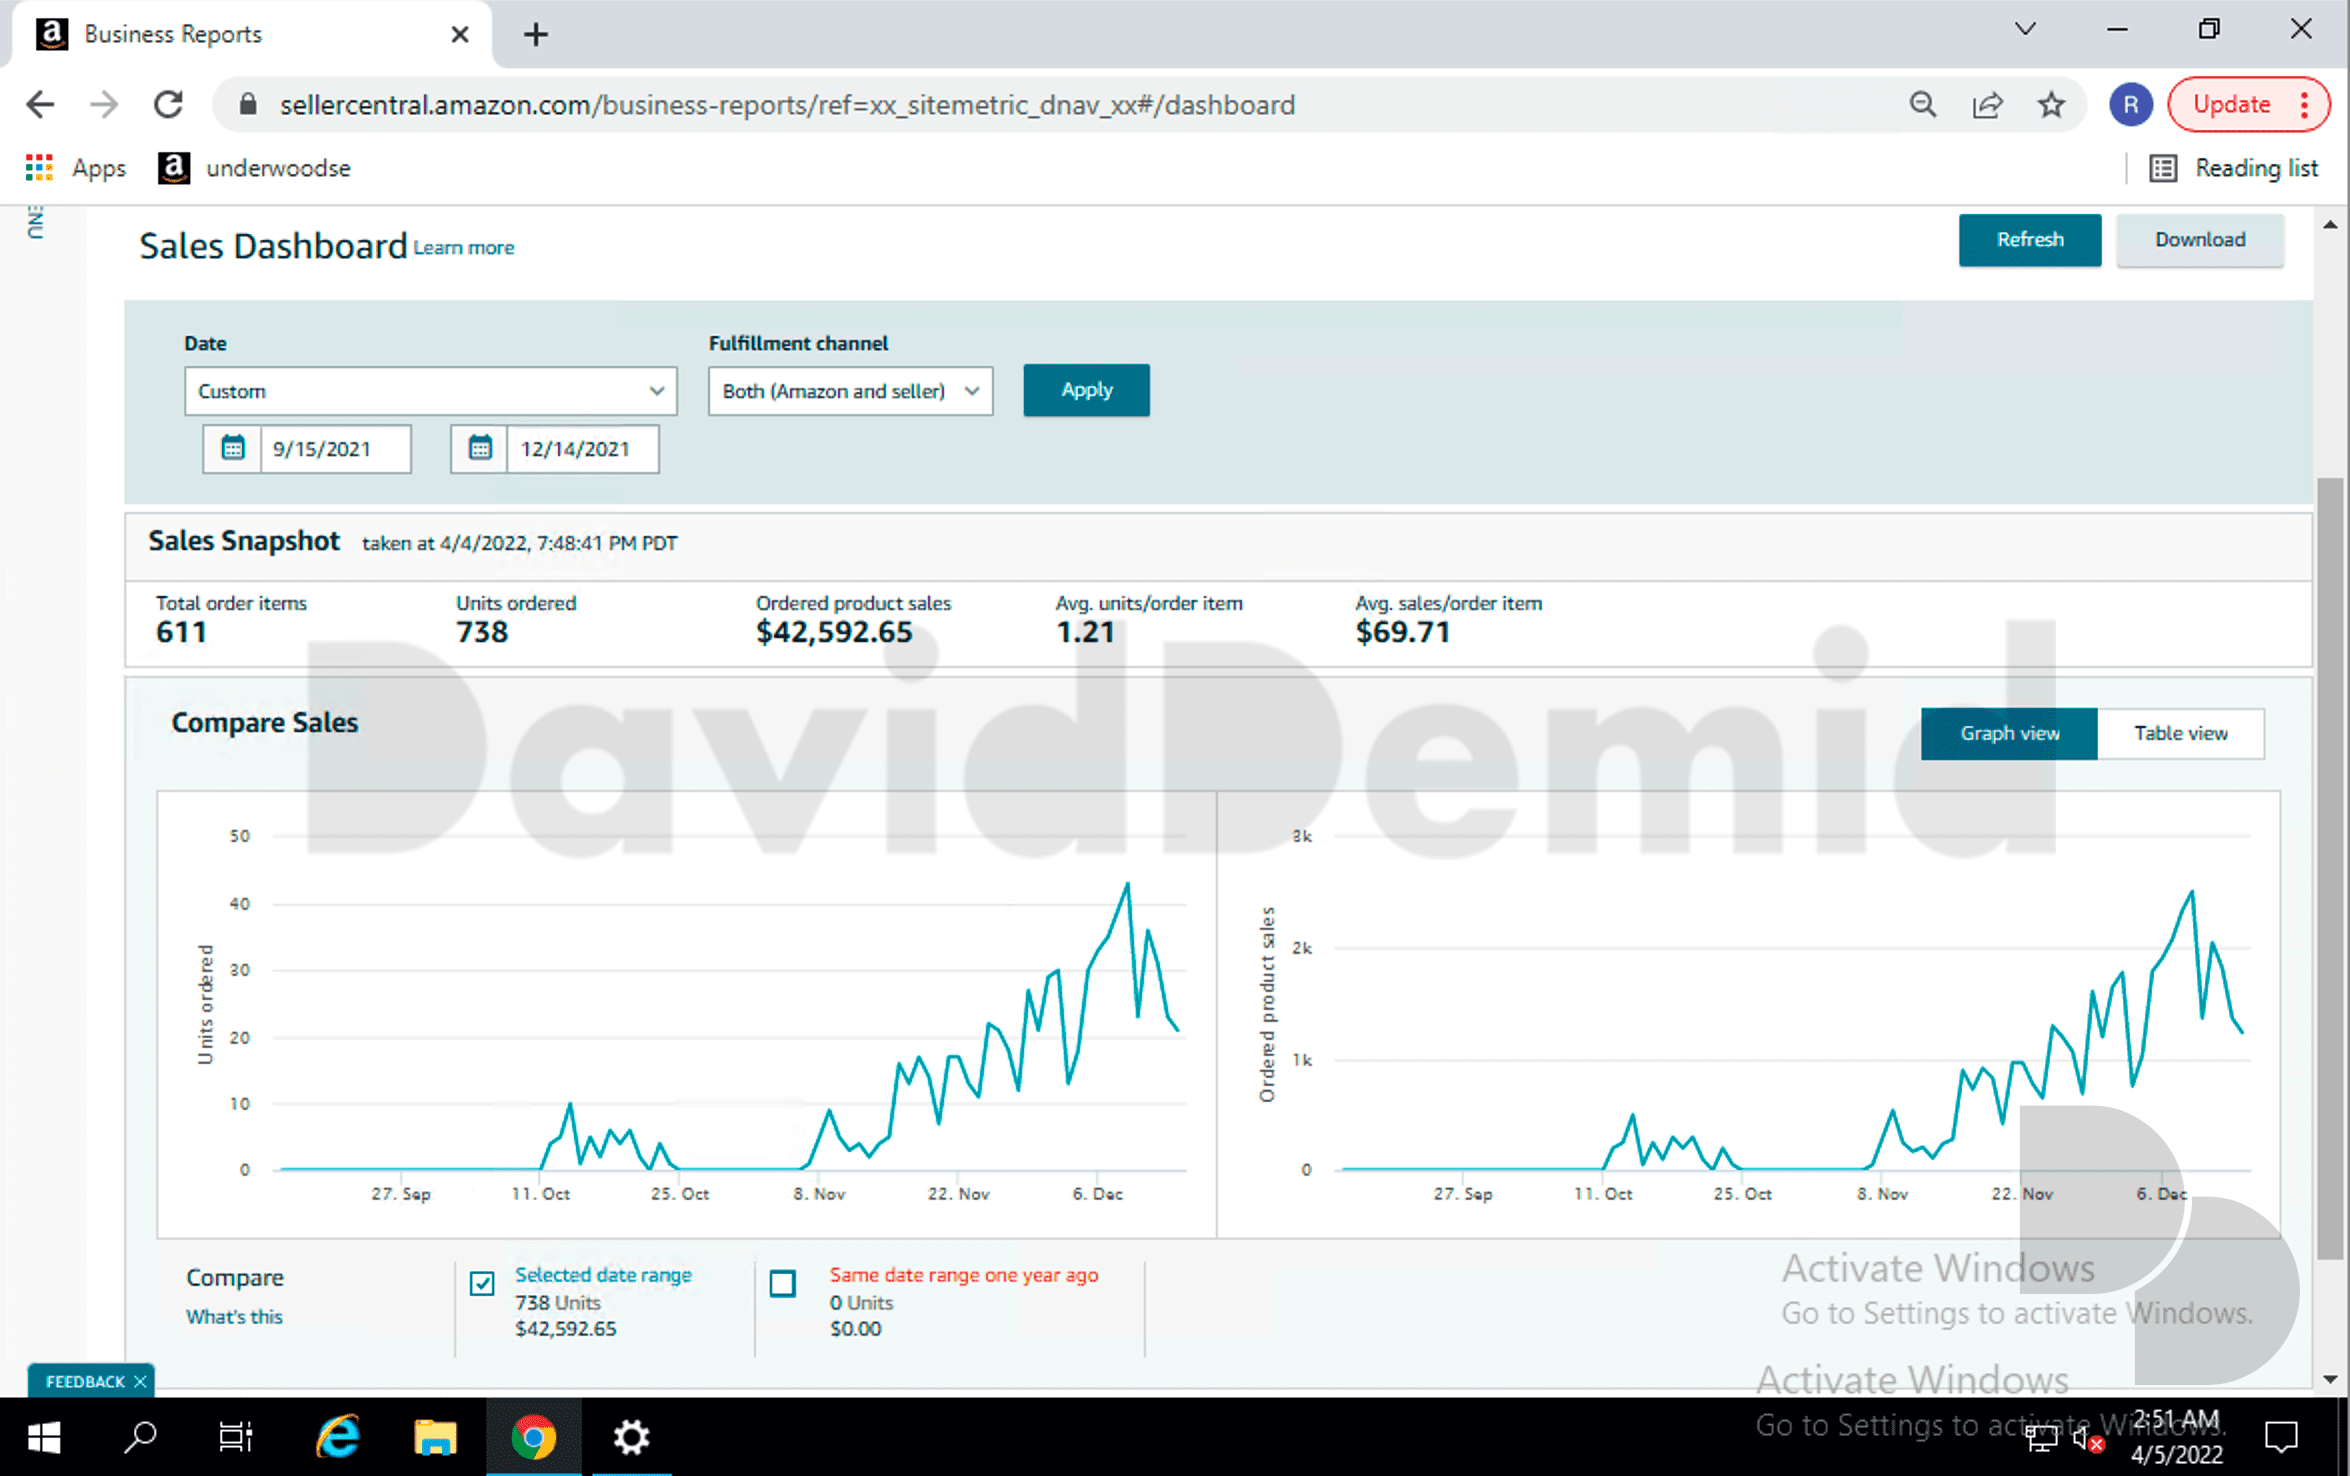Open the Apps grid icon in bookmarks bar

click(x=39, y=168)
